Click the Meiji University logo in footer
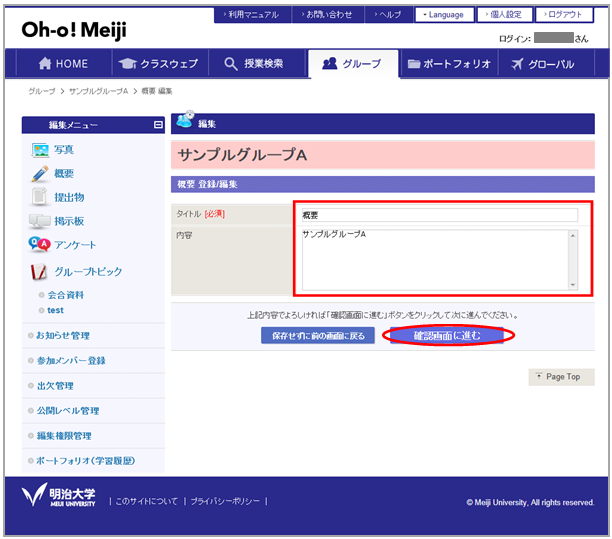This screenshot has width=612, height=539. point(59,495)
